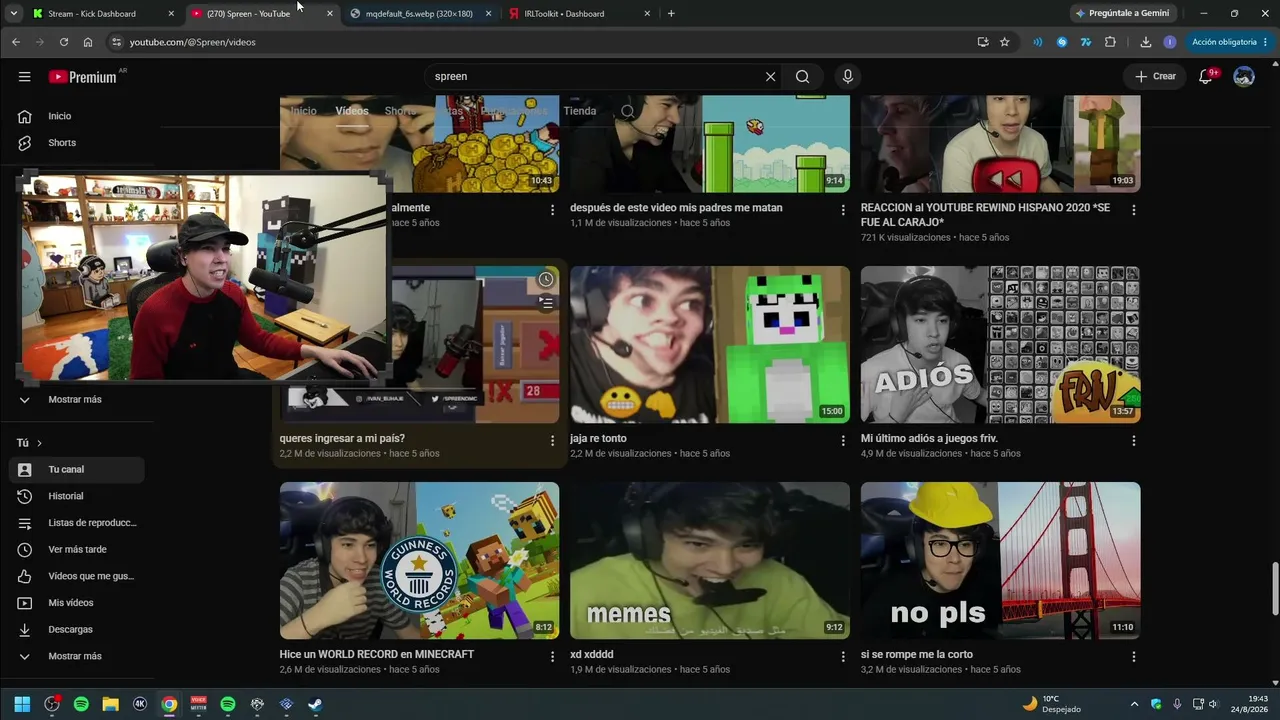Viewport: 1280px width, 720px height.
Task: Open options for 'xd xdddd' video
Action: (843, 656)
